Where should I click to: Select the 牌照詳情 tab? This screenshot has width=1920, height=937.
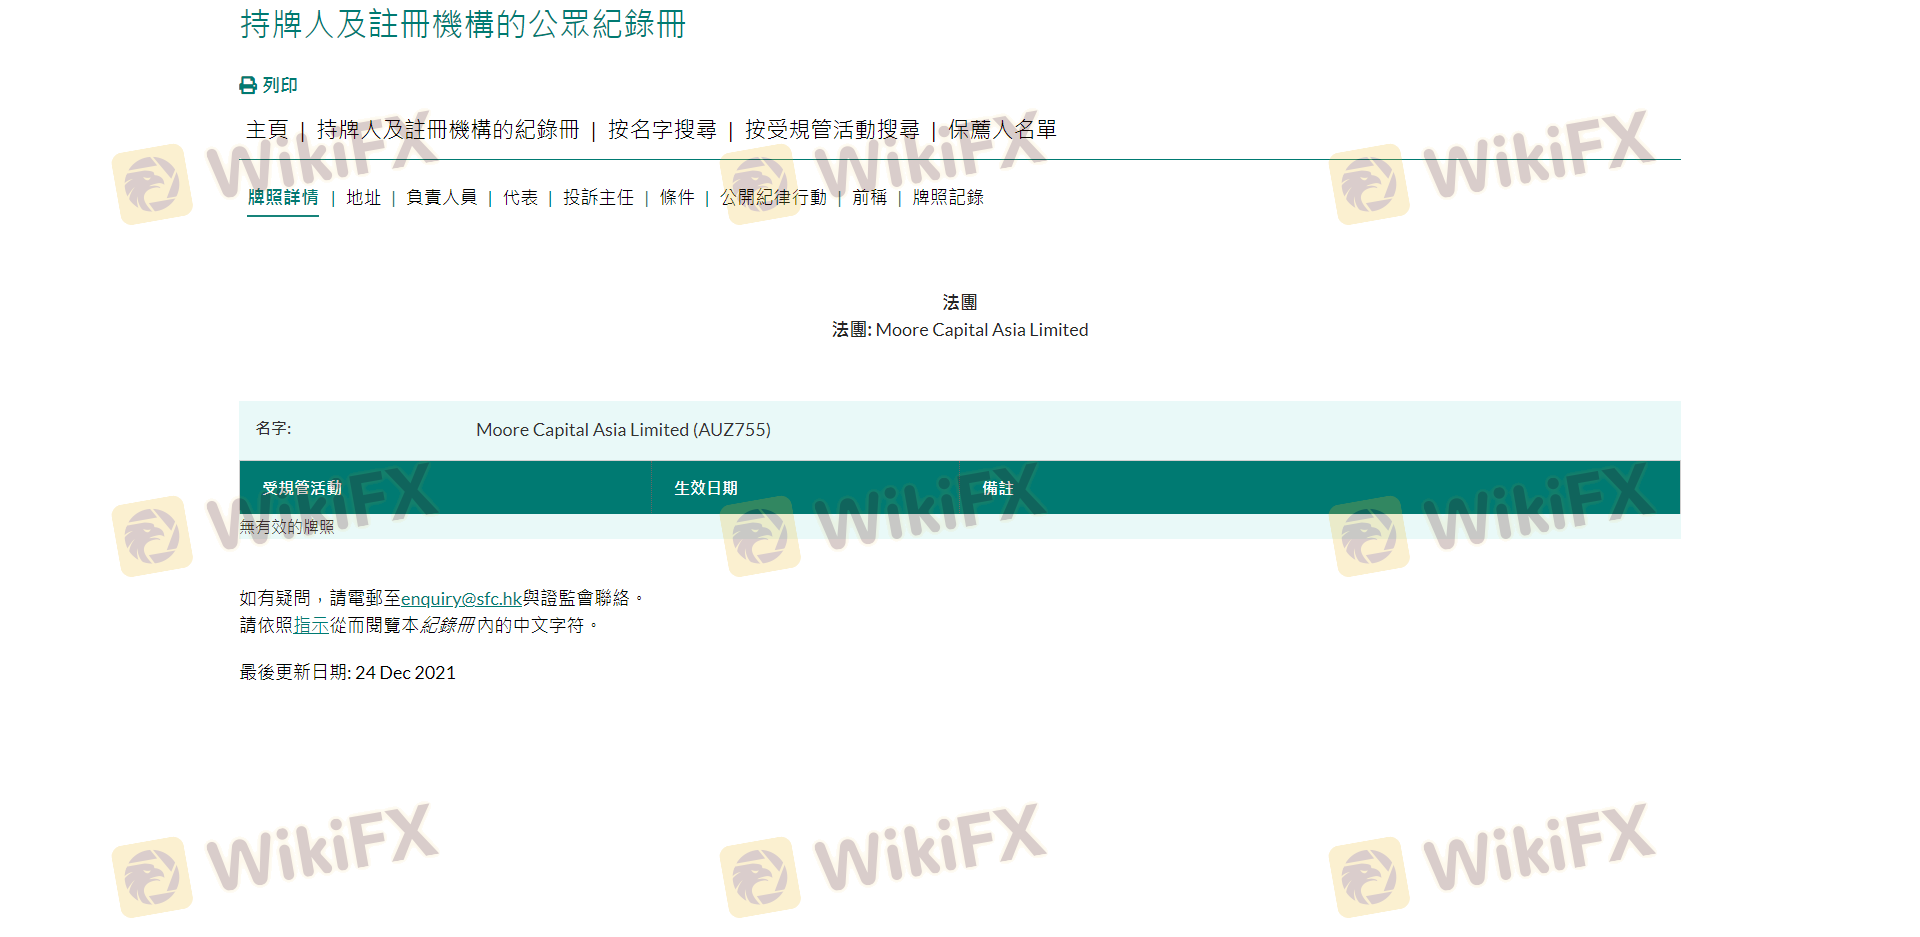point(283,198)
